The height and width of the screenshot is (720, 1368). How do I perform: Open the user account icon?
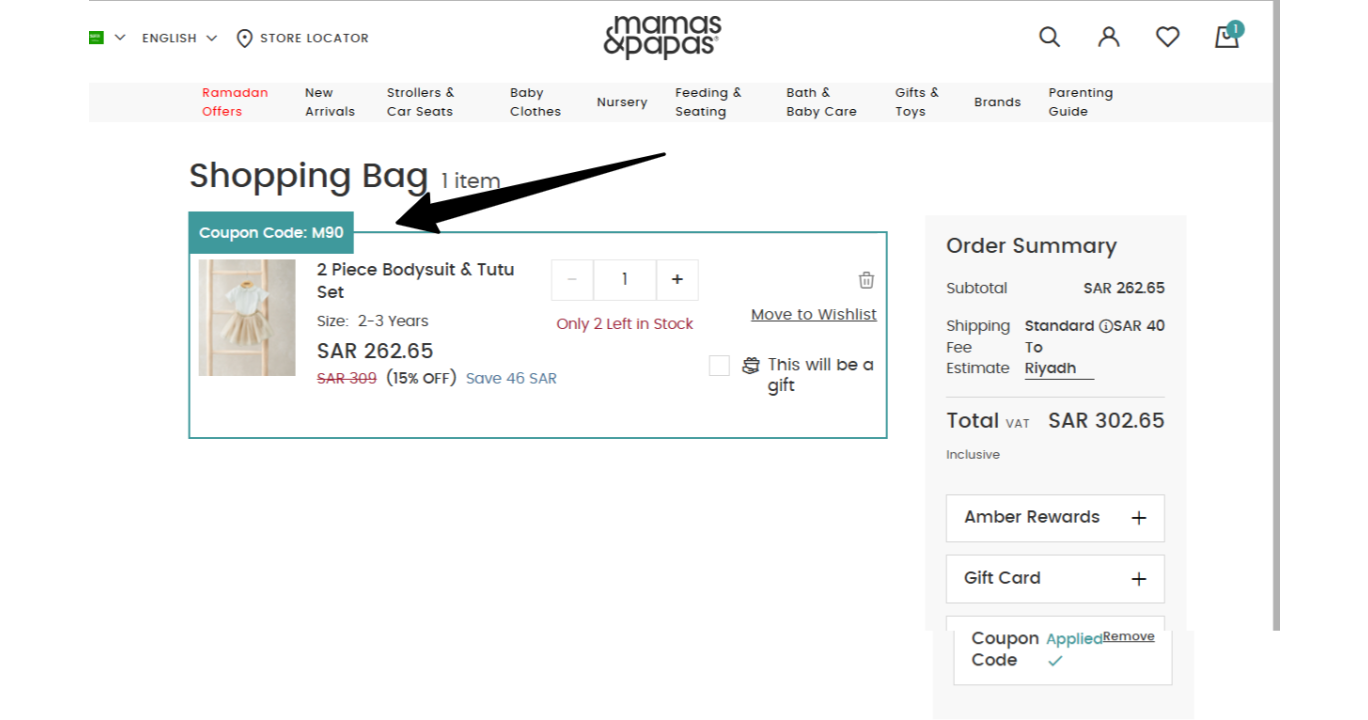click(x=1109, y=37)
